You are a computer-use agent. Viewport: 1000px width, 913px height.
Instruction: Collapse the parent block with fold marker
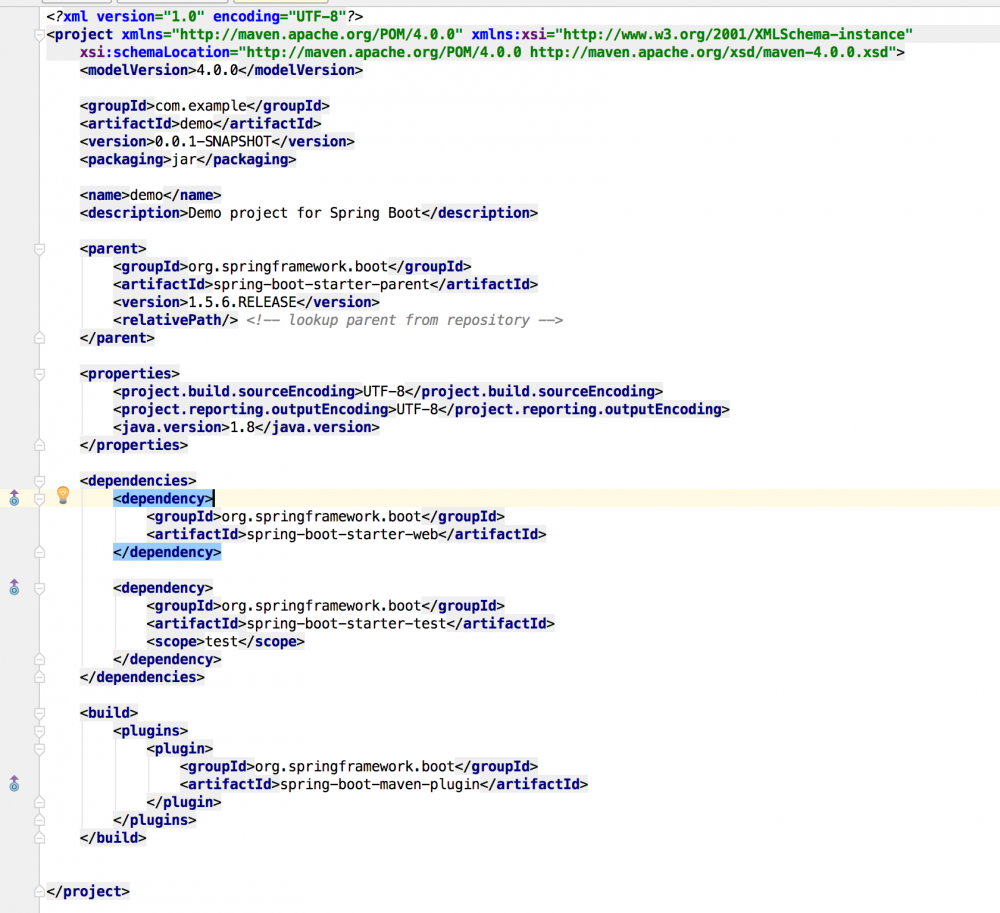point(38,248)
